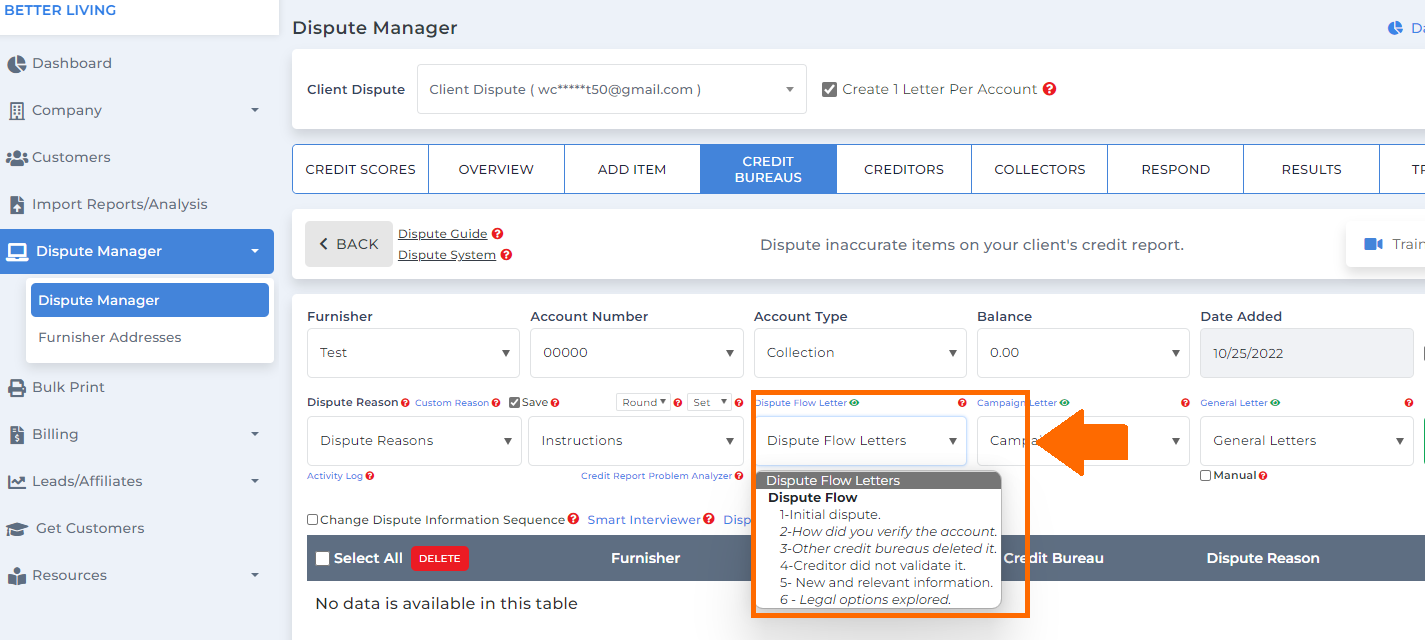Open Furnisher Addresses in sidebar submenu

tap(110, 337)
